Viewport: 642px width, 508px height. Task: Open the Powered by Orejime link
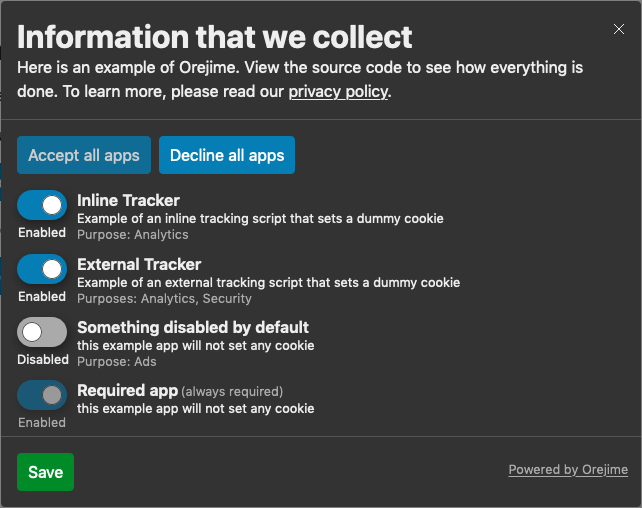click(x=568, y=470)
